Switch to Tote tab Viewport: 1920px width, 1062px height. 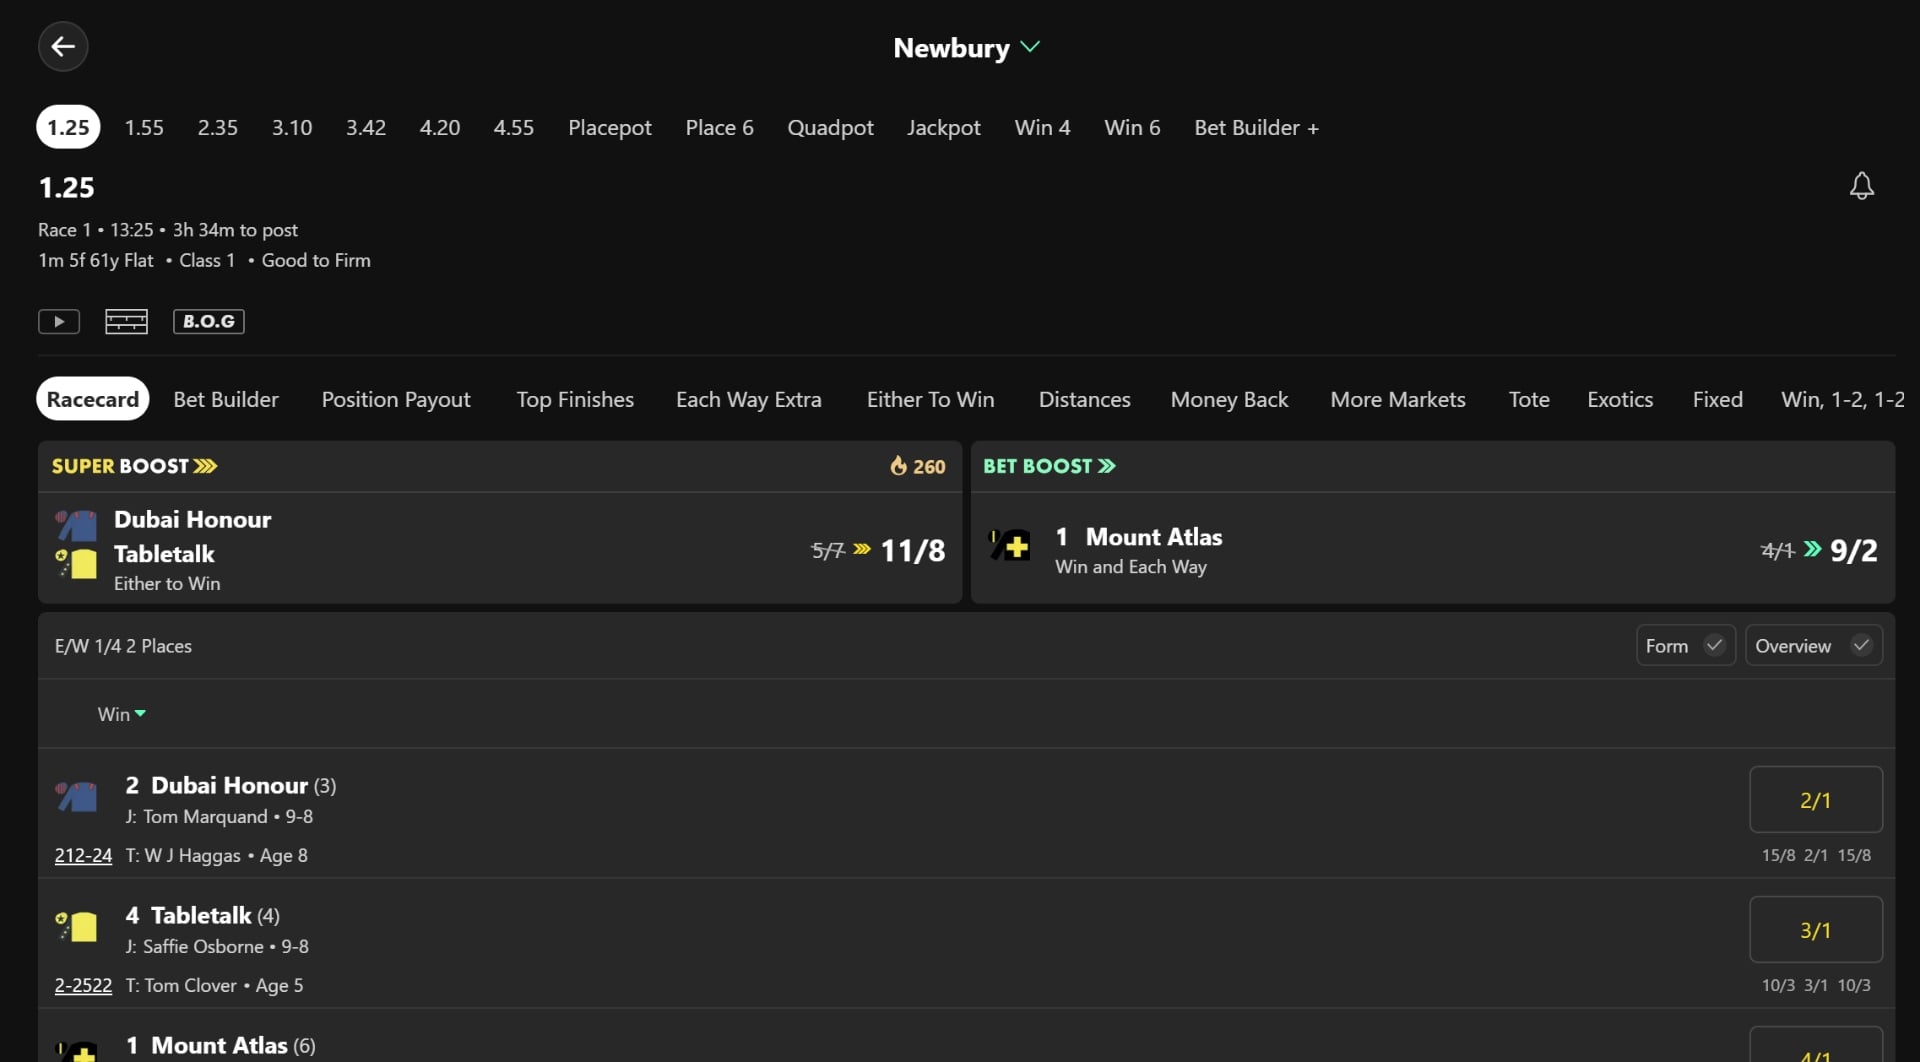1529,399
